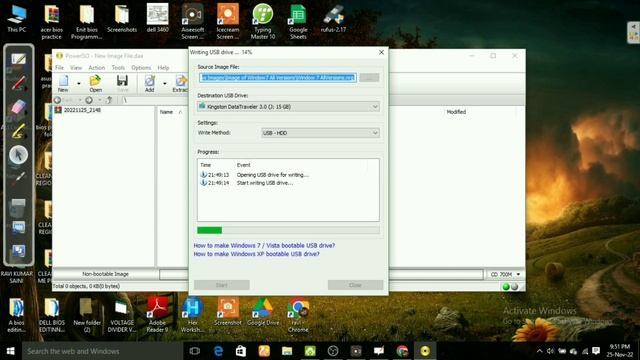Image resolution: width=640 pixels, height=360 pixels.
Task: Open the Windows 7 / Vista bootable USB link
Action: (264, 245)
